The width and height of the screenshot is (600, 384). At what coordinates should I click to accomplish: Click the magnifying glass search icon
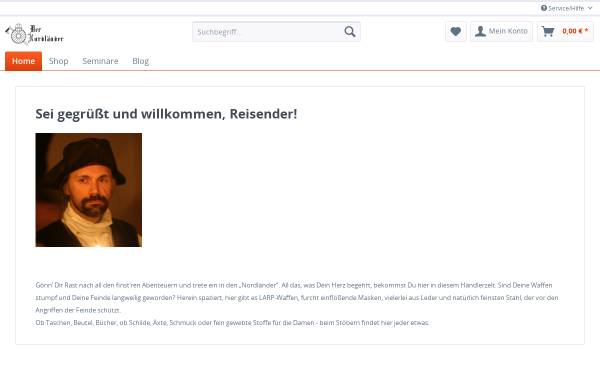pos(350,32)
